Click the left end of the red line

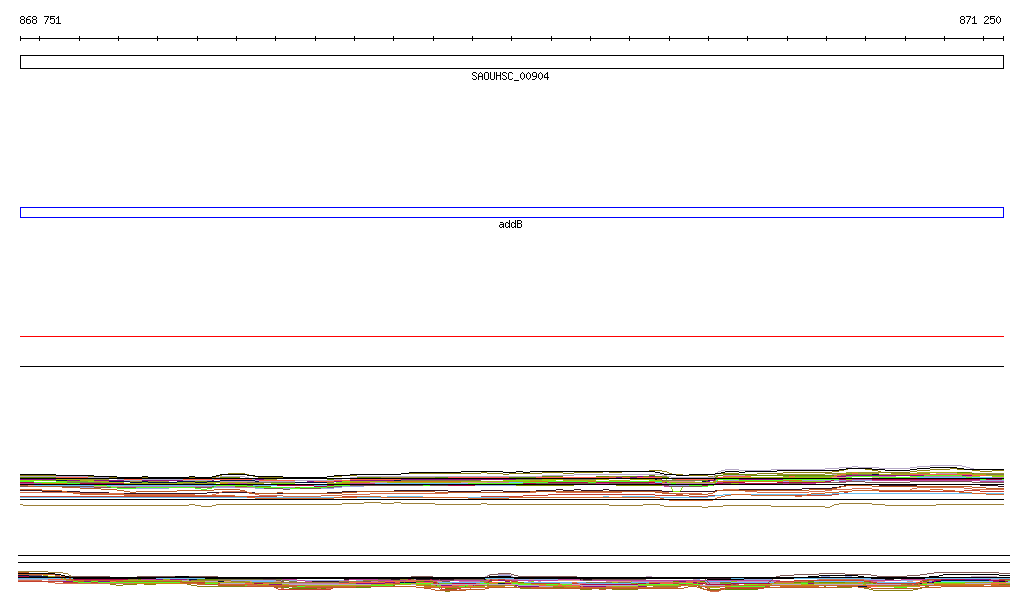tap(22, 337)
